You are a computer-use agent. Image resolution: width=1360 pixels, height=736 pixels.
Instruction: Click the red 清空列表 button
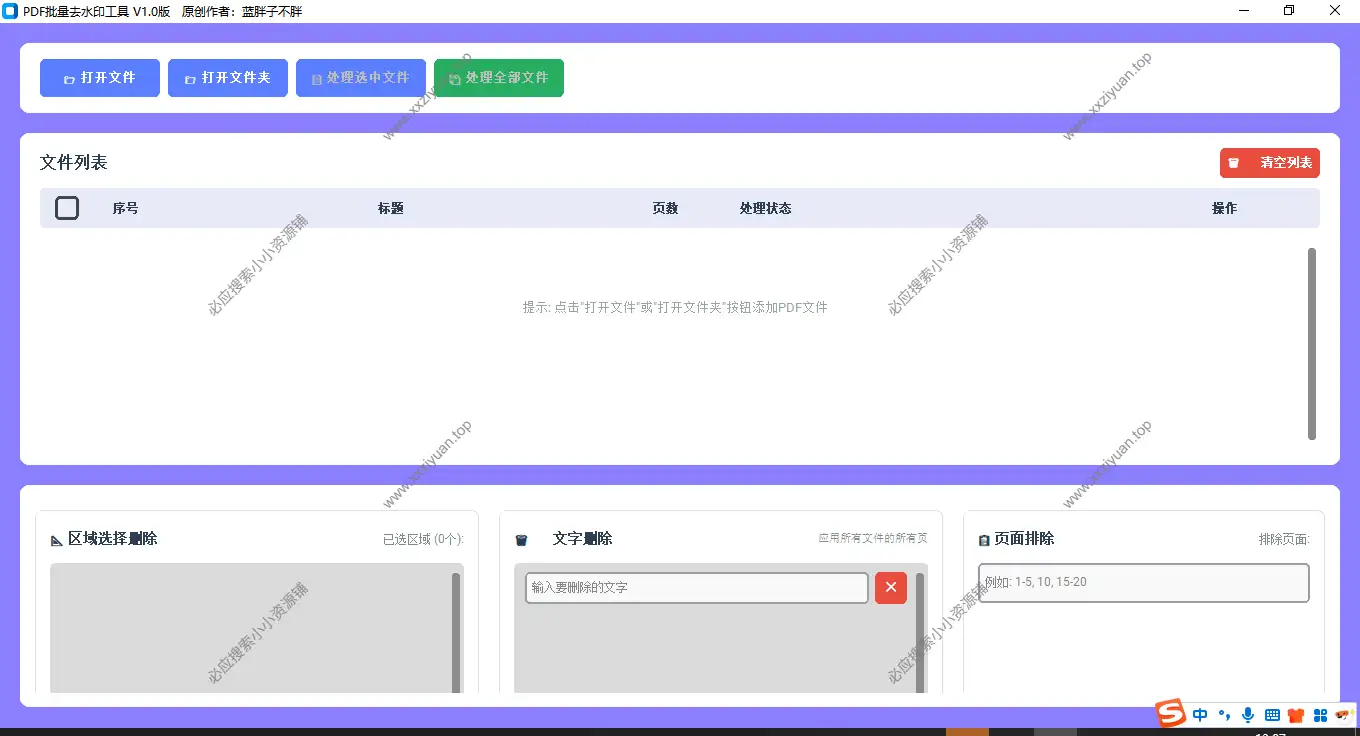tap(1269, 162)
